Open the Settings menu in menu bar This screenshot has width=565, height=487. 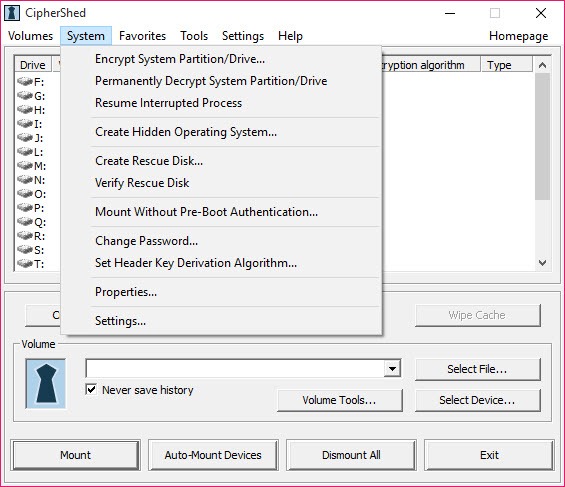[243, 36]
